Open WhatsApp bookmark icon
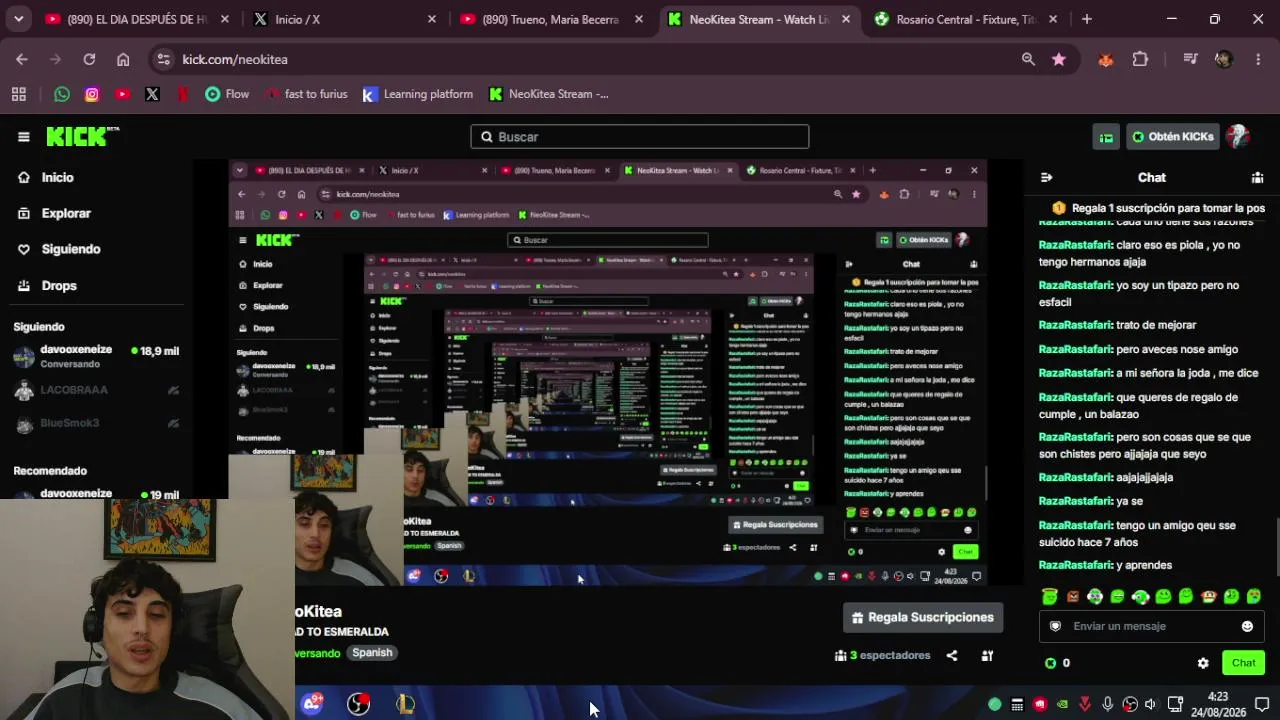Image resolution: width=1280 pixels, height=720 pixels. (x=62, y=94)
